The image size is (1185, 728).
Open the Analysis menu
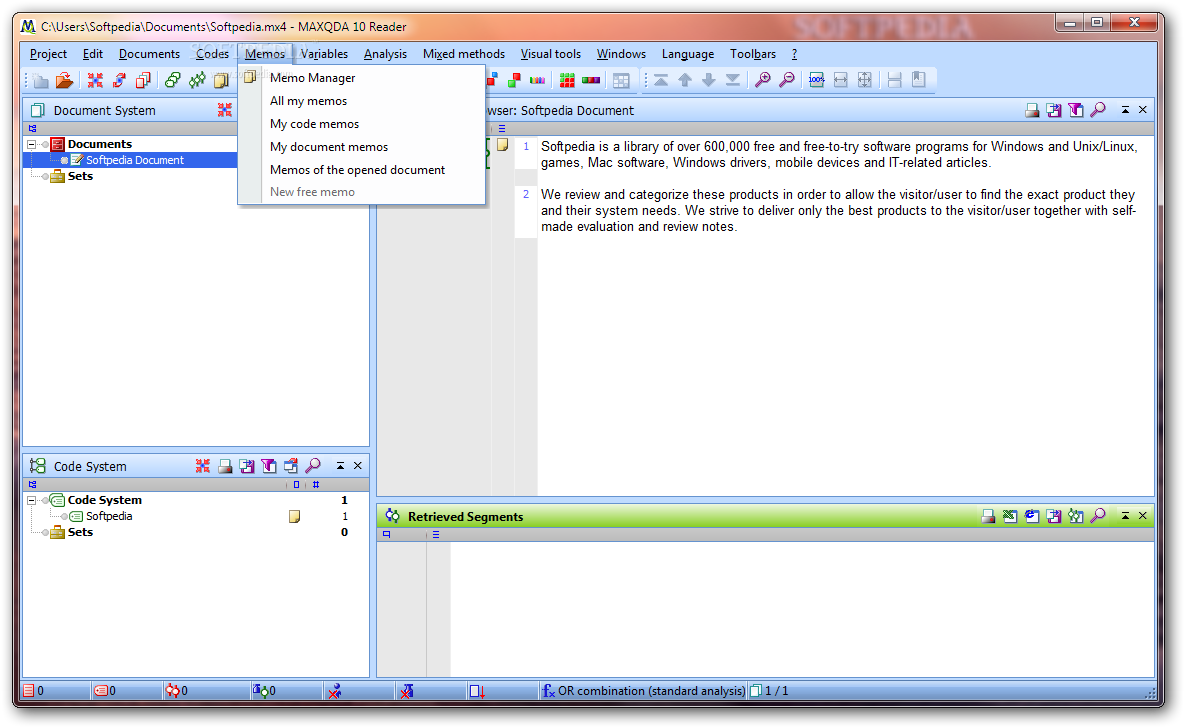click(x=385, y=54)
